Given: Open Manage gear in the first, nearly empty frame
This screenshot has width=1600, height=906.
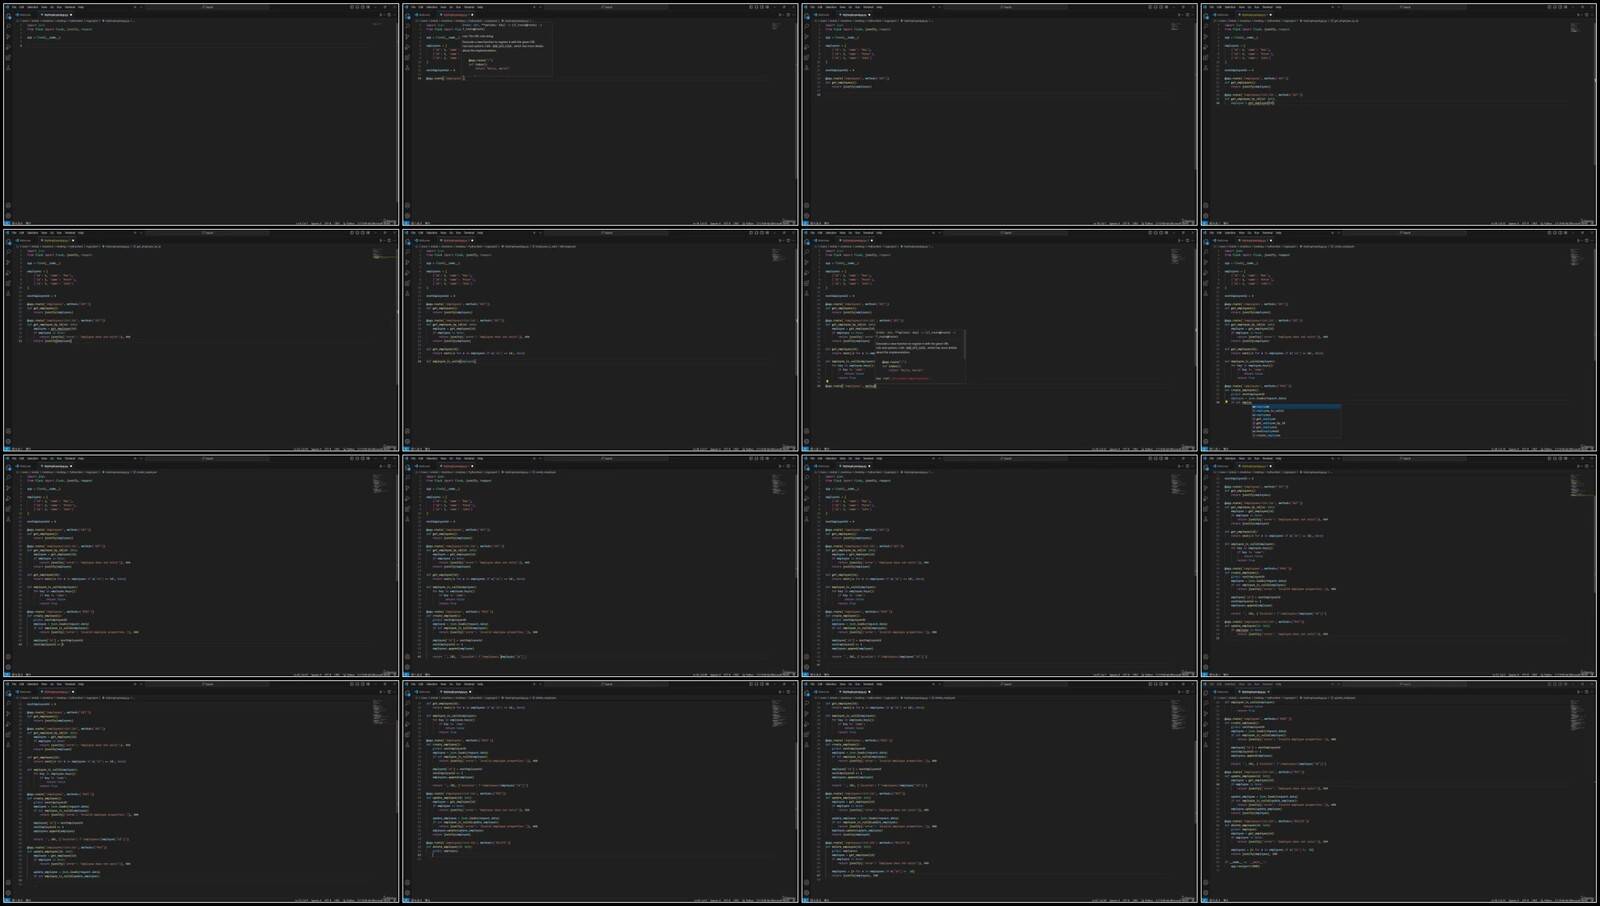Looking at the screenshot, I should (x=8, y=215).
